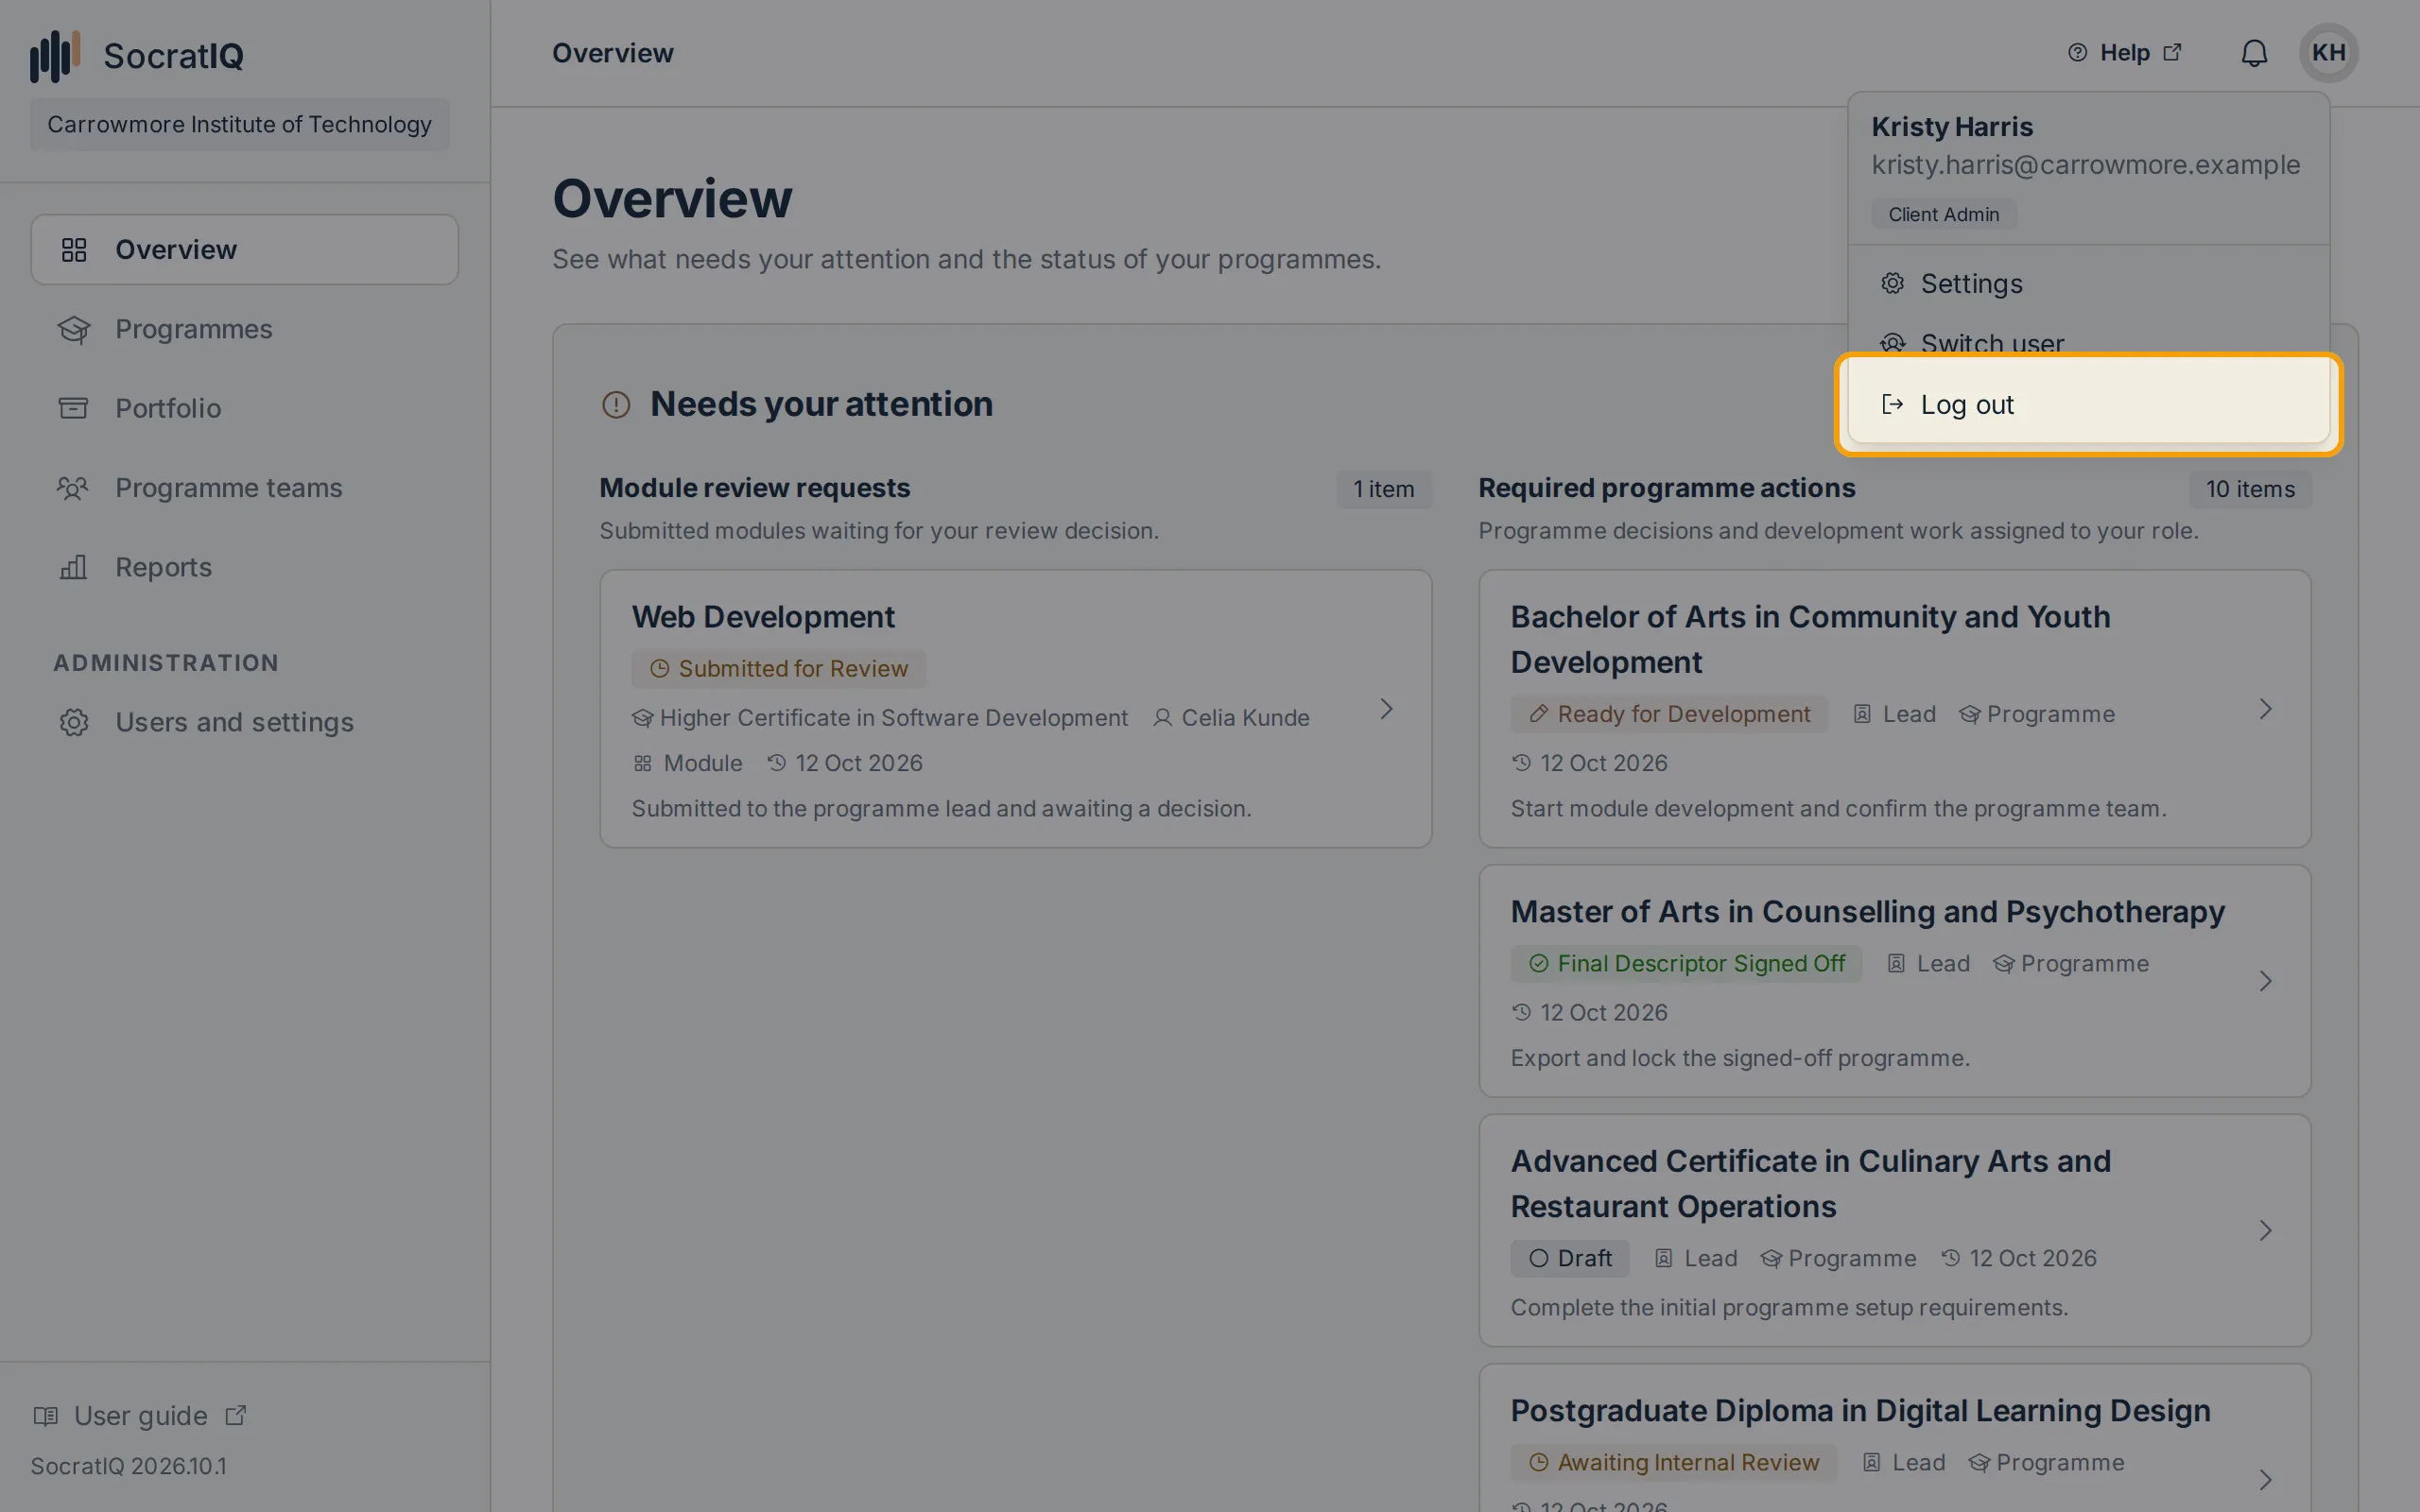
Task: Expand Advanced Certificate in Culinary Arts chevron
Action: click(2266, 1230)
